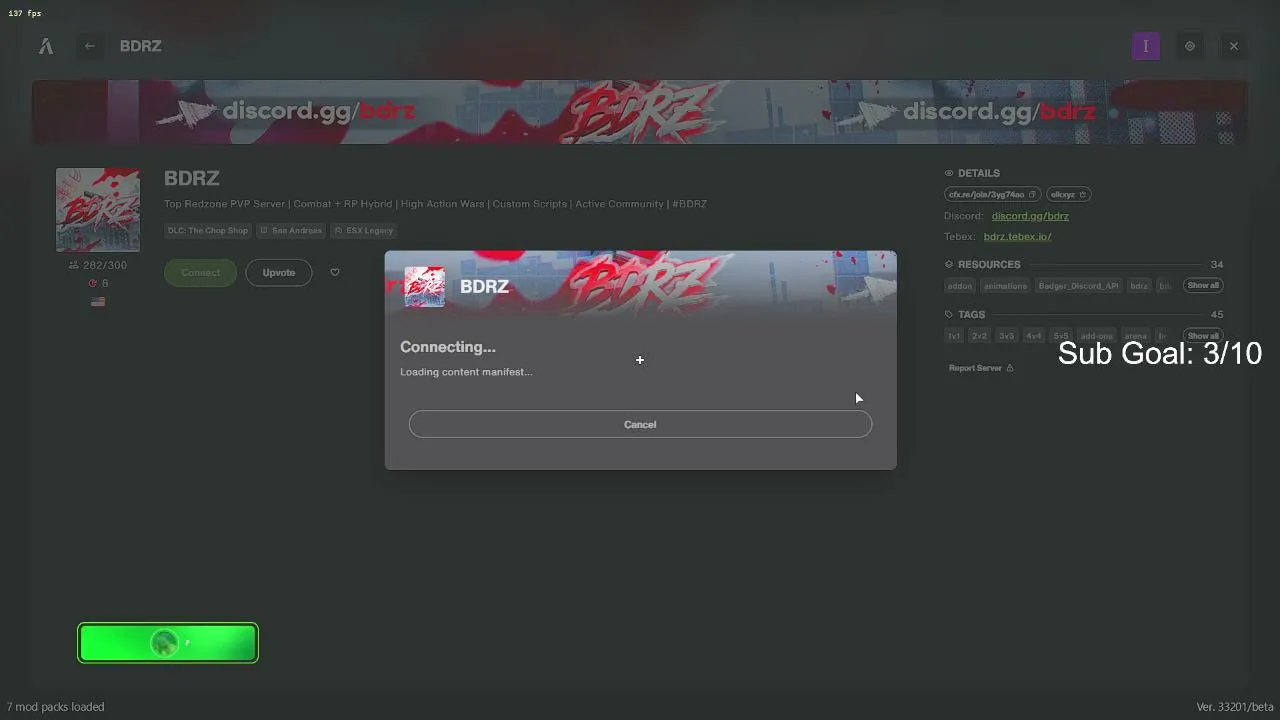Select the bdrz resource chip
Viewport: 1280px width, 720px height.
1139,286
